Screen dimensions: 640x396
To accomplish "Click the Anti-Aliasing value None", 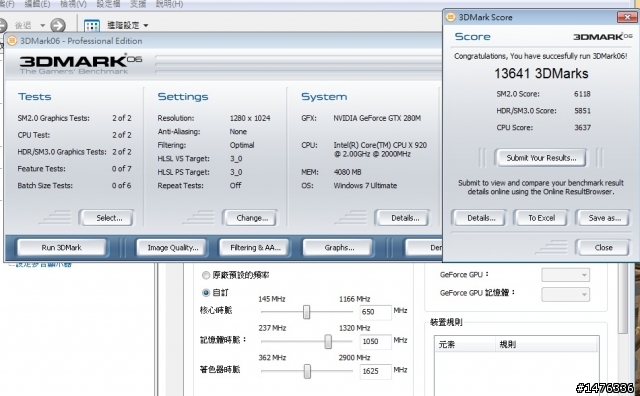I will [x=238, y=131].
